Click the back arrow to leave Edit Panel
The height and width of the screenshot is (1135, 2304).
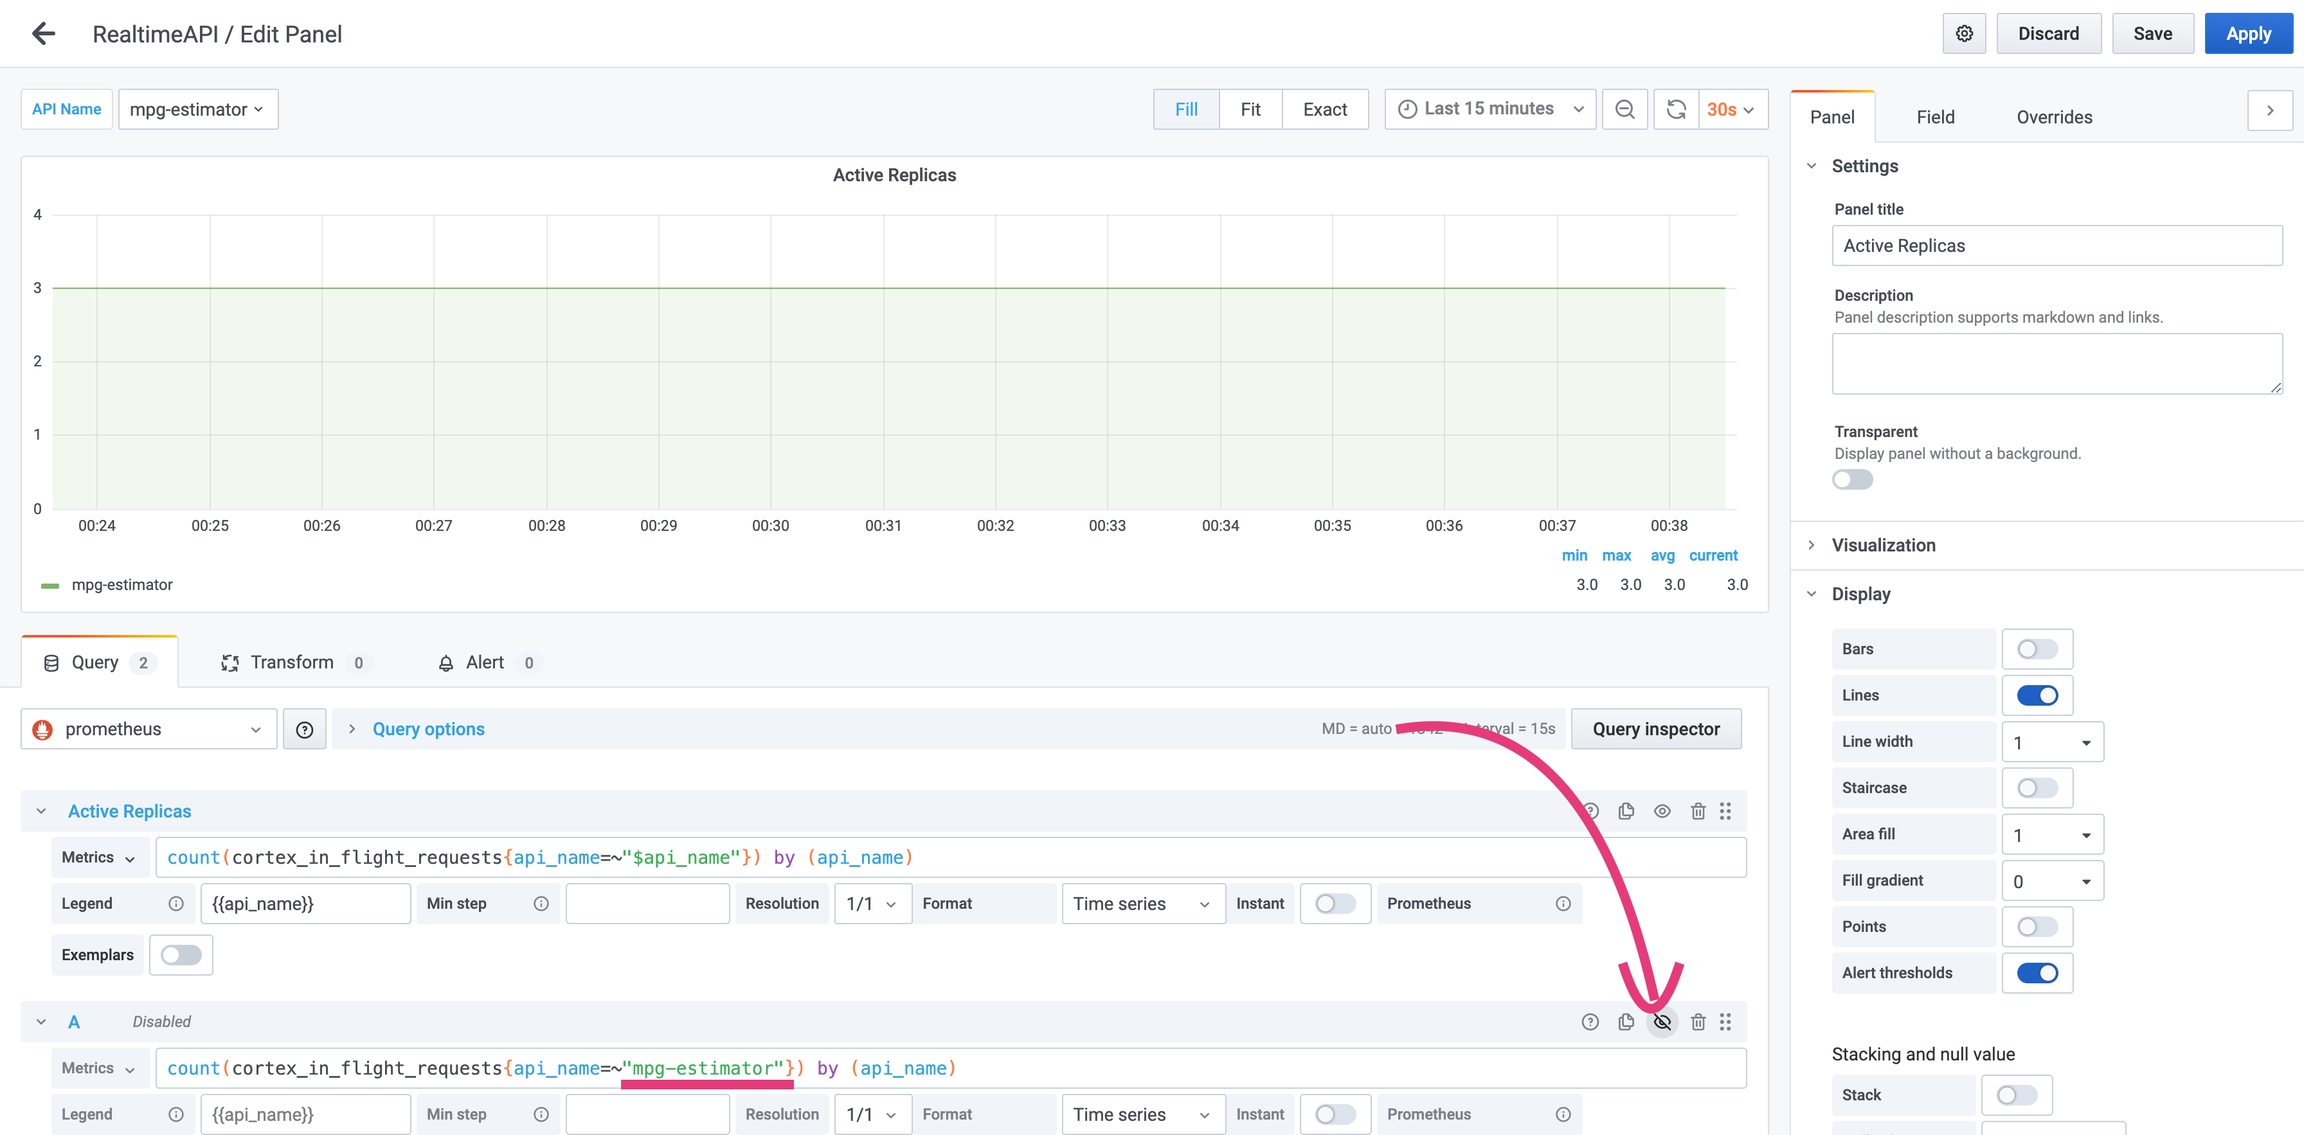[43, 33]
